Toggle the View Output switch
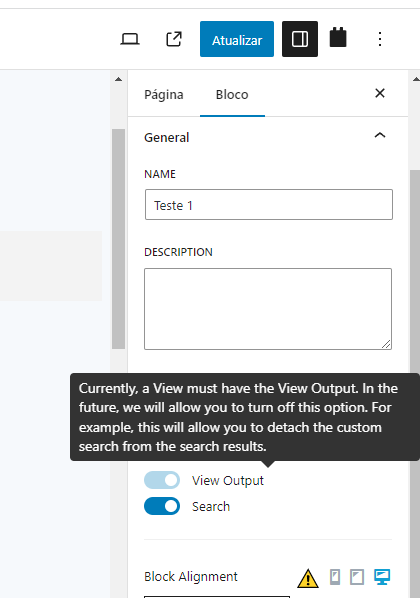420x598 pixels. [162, 480]
